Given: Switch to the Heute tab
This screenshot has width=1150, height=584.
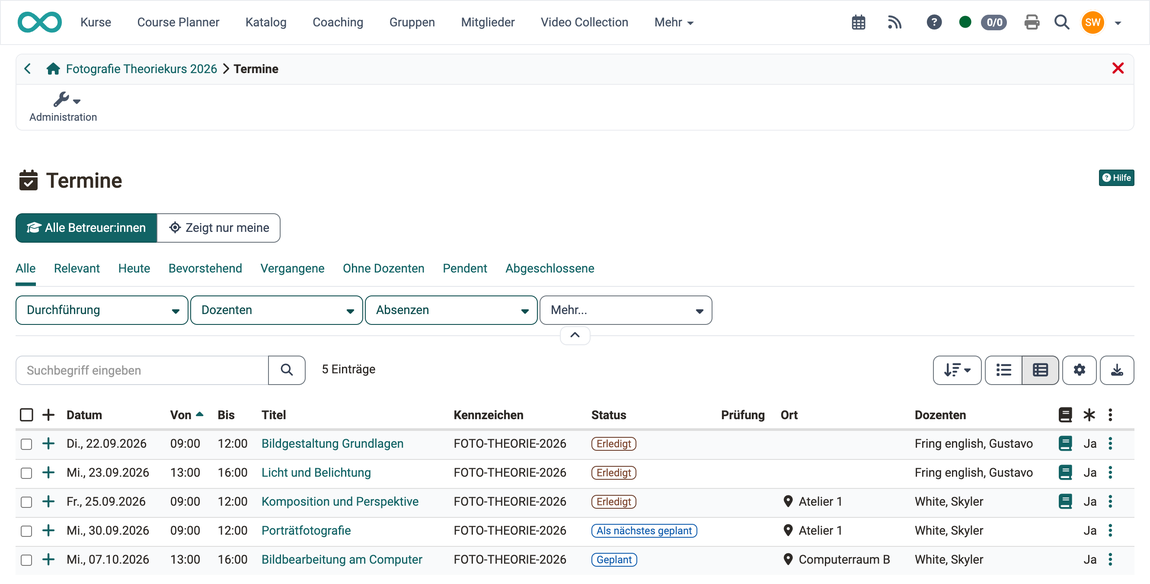Looking at the screenshot, I should tap(134, 269).
